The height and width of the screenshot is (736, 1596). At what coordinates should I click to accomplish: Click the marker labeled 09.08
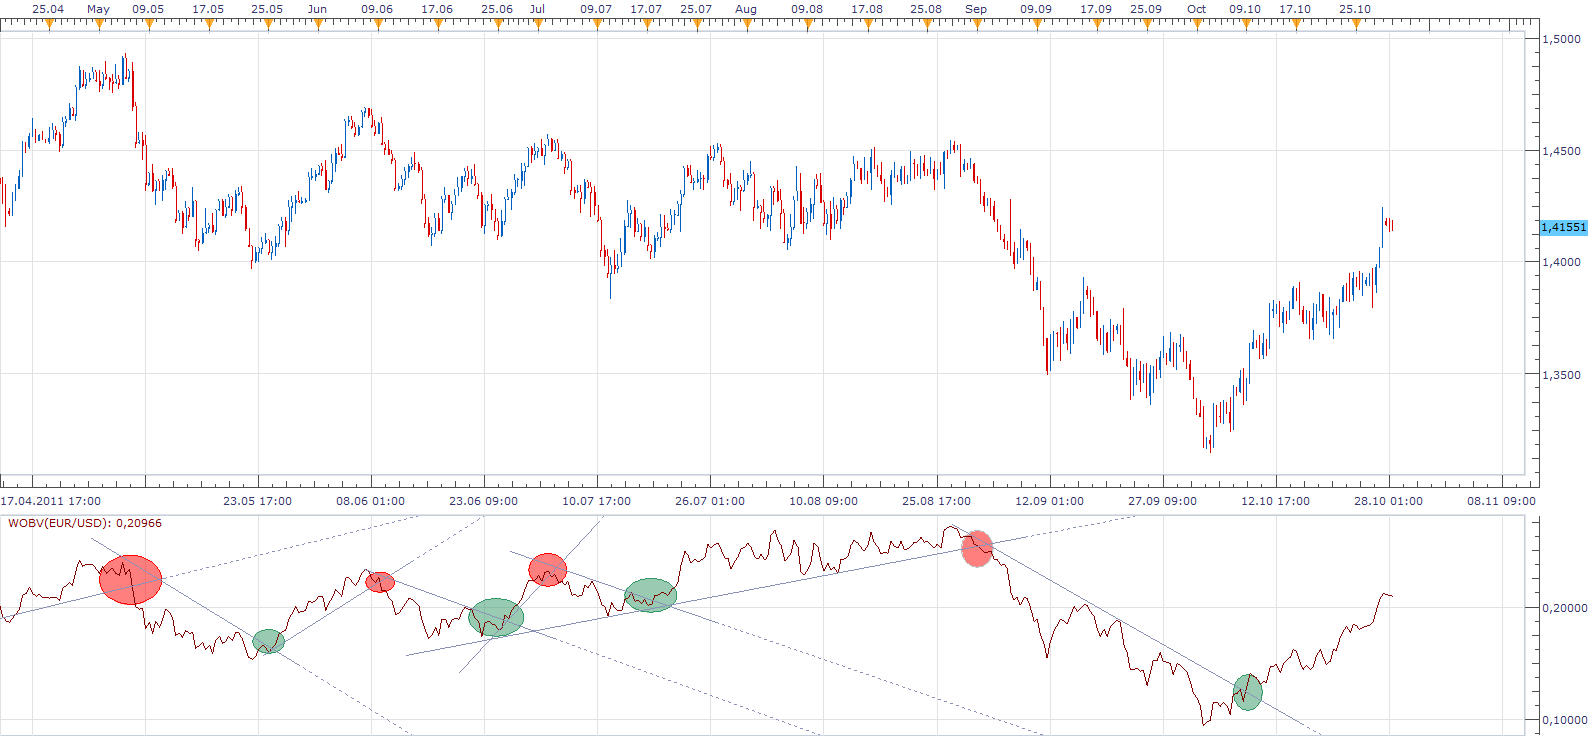coord(807,25)
